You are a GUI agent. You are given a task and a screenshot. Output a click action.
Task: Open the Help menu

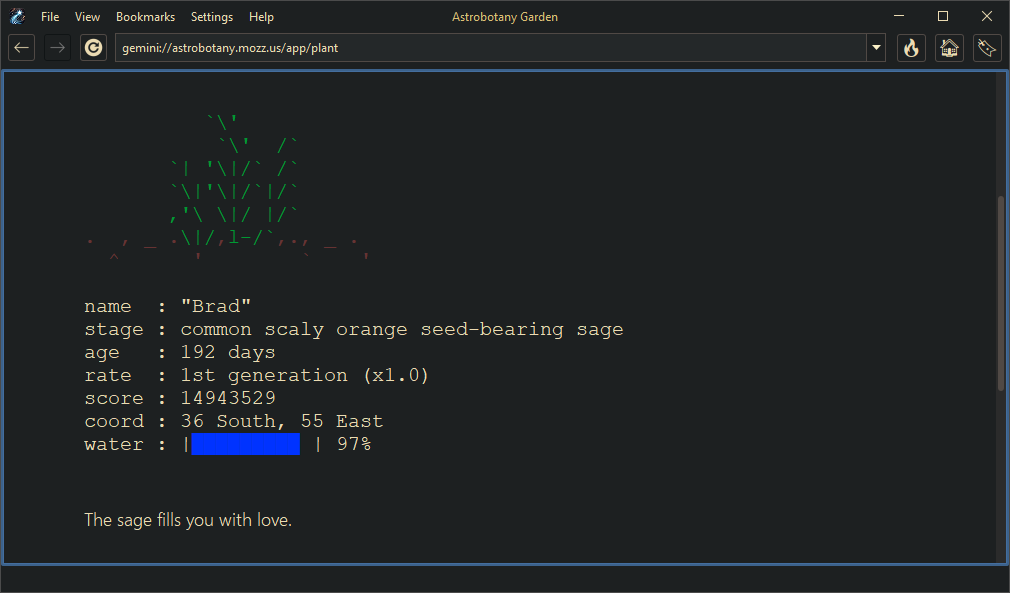[x=261, y=17]
